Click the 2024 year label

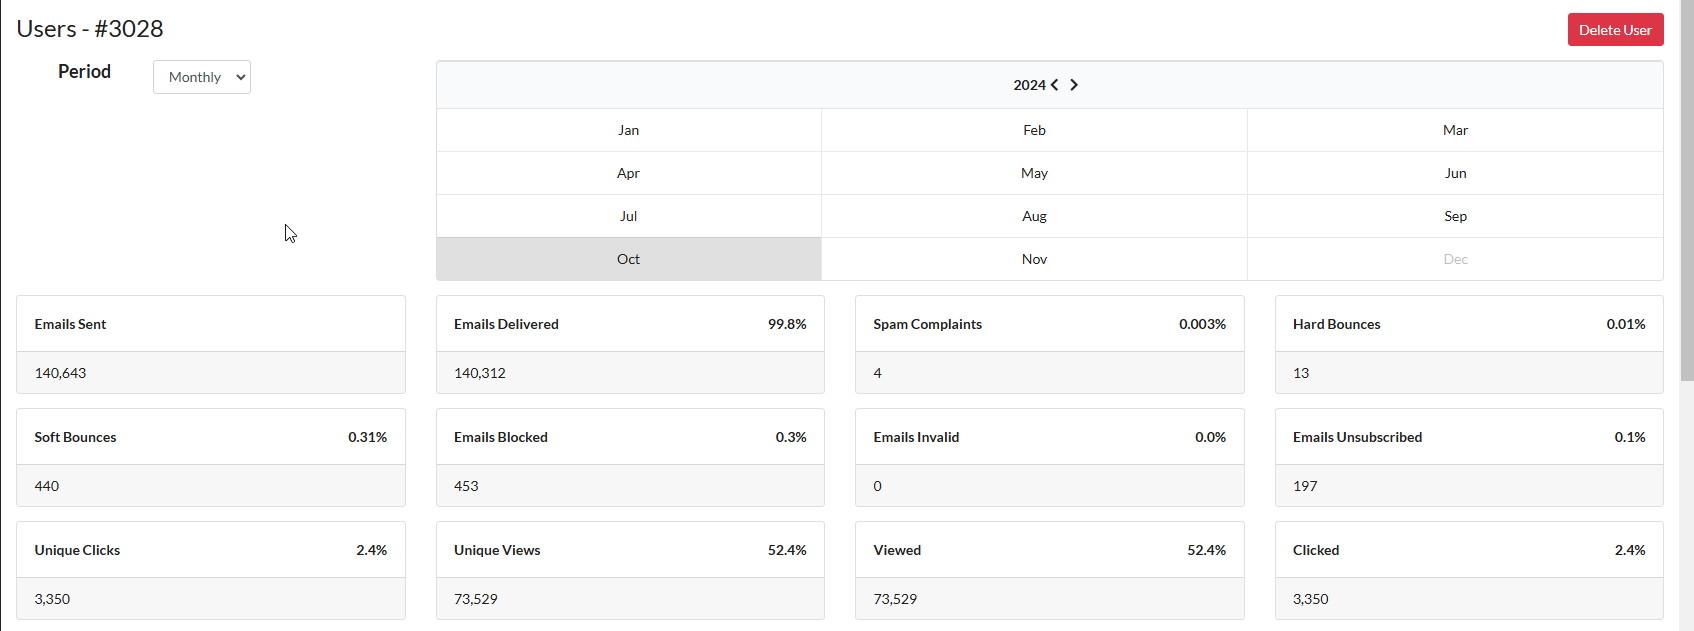click(1029, 85)
